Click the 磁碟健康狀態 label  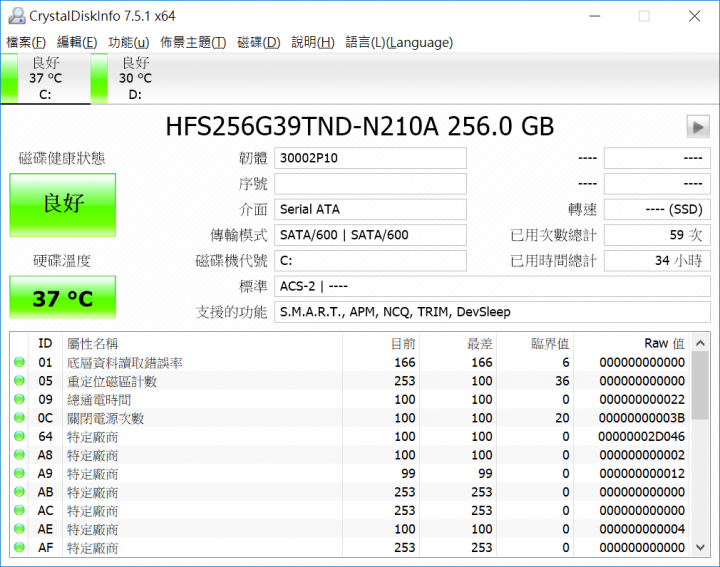click(x=62, y=158)
